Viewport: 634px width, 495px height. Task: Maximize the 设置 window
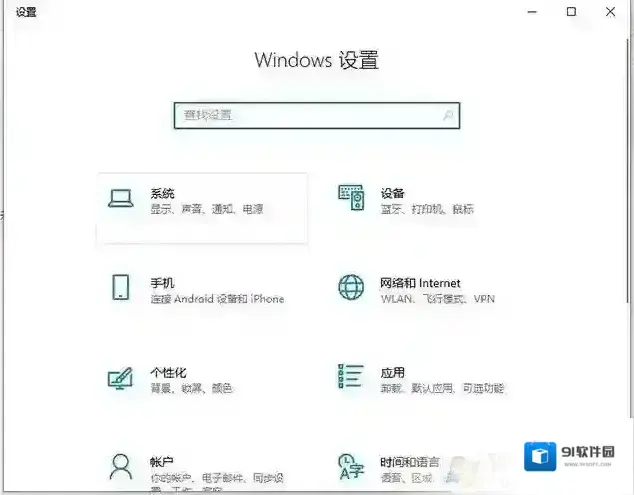[571, 12]
